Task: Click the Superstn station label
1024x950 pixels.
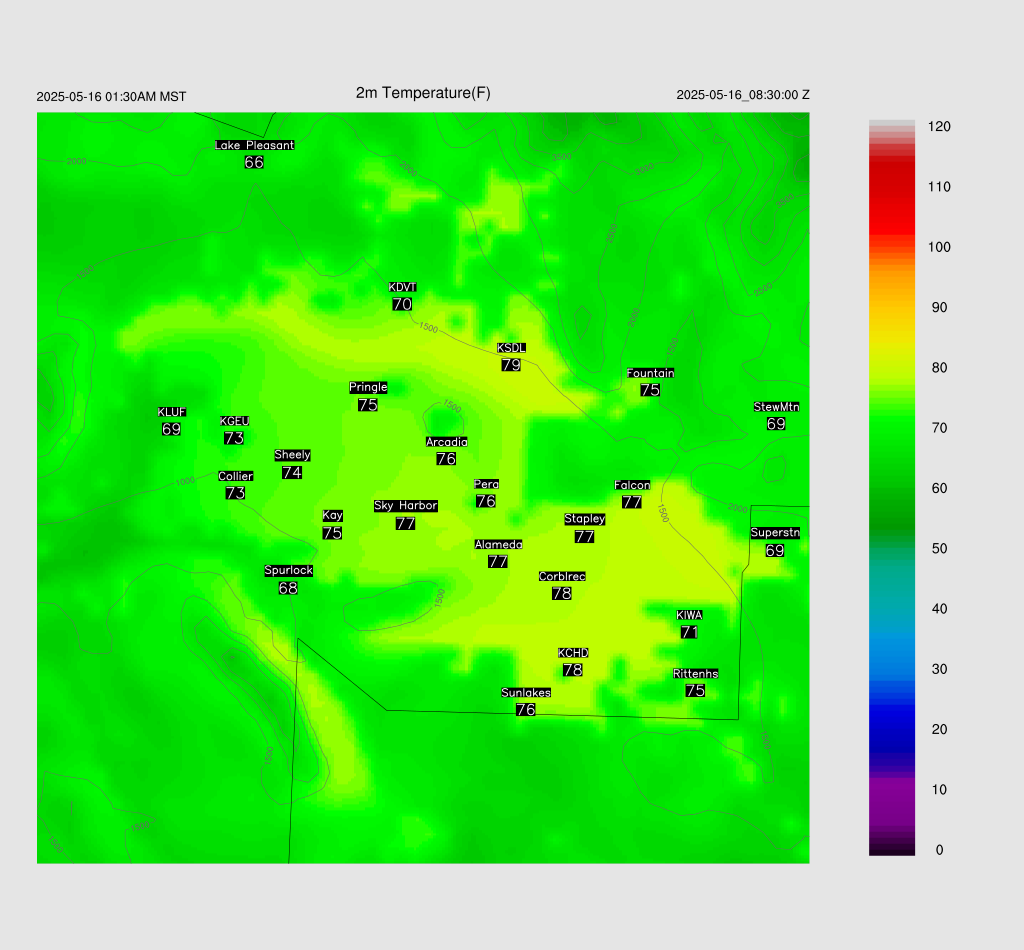Action: (775, 533)
